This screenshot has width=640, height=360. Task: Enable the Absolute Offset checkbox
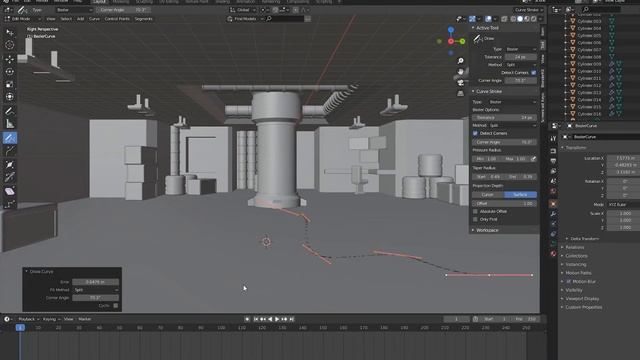click(x=475, y=211)
